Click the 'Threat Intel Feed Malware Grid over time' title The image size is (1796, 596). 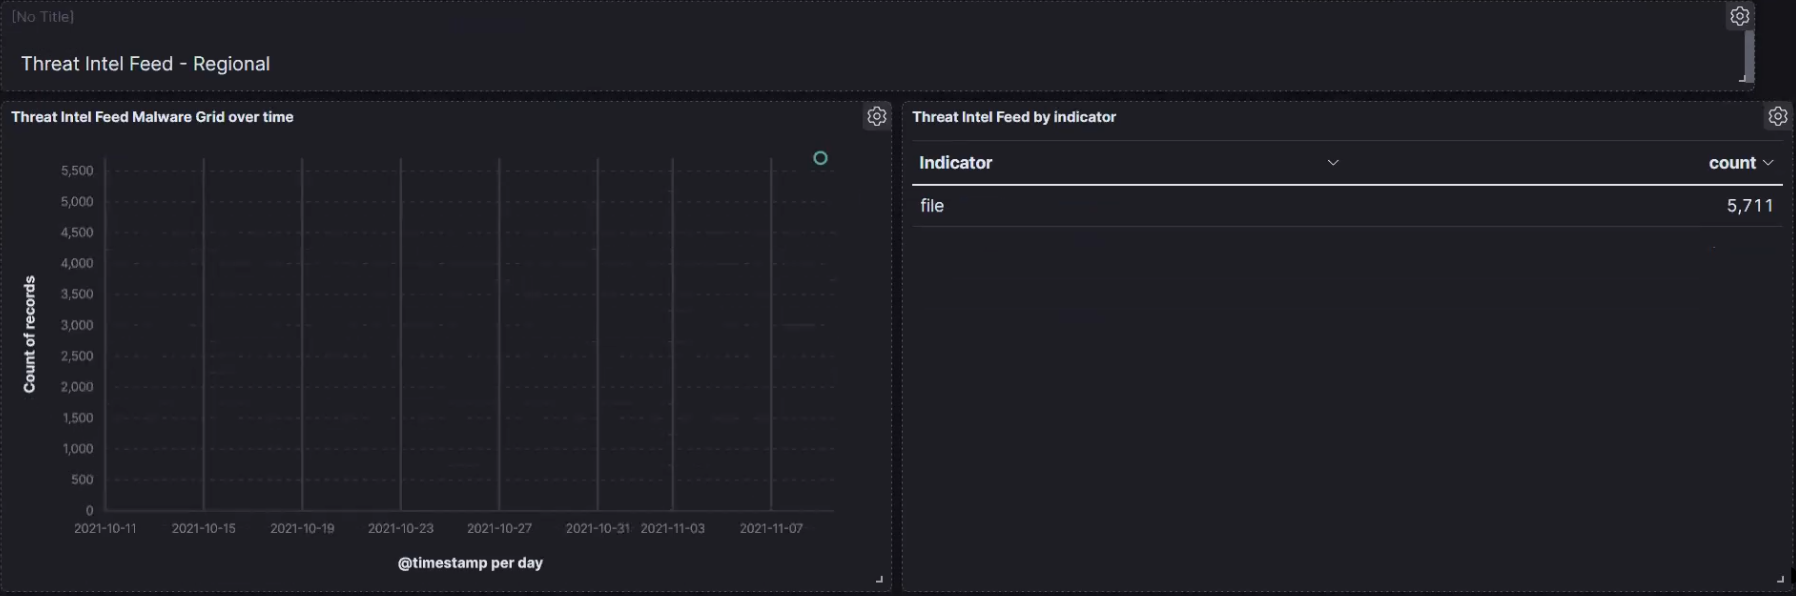[152, 117]
